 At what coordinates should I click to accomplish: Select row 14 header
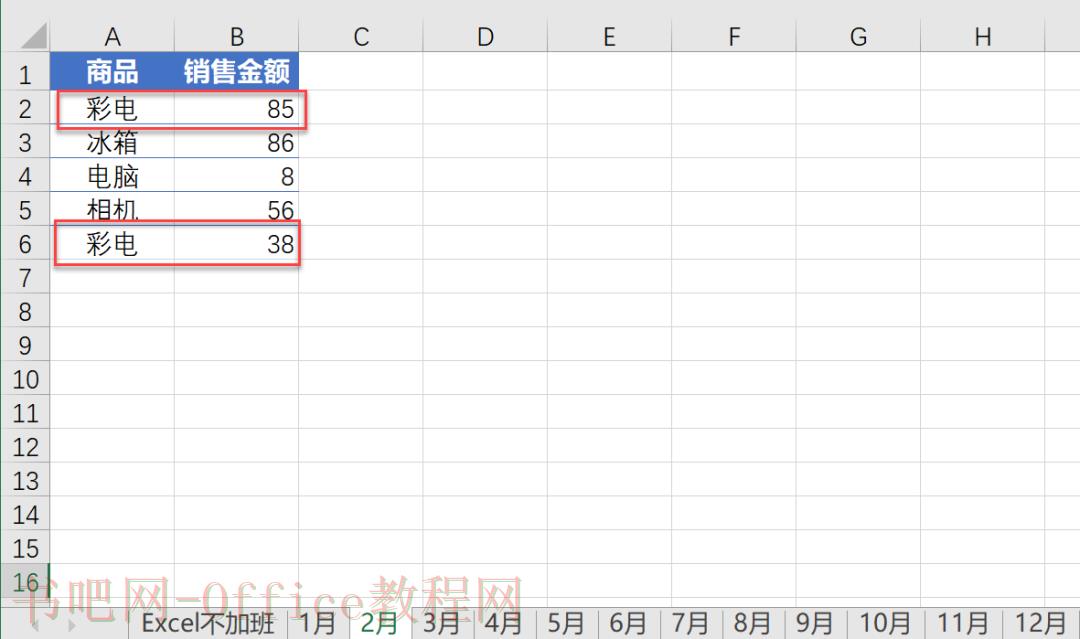click(25, 513)
